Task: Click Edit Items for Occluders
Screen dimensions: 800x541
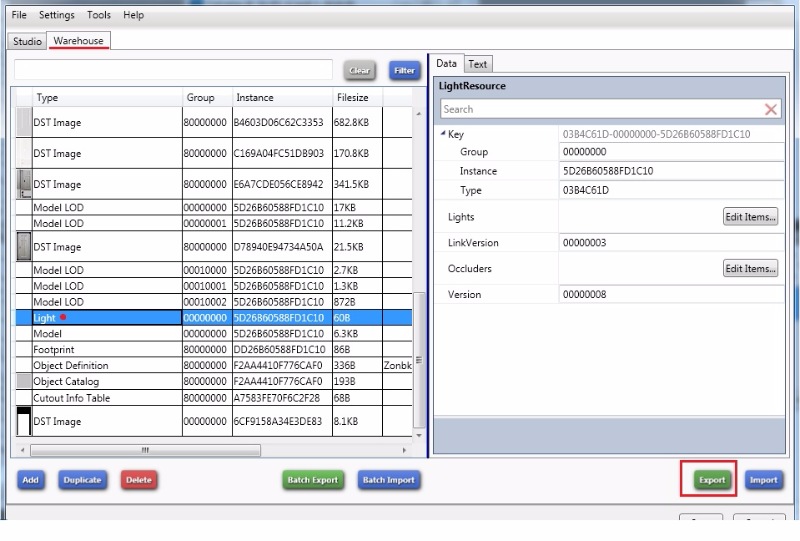Action: tap(750, 269)
